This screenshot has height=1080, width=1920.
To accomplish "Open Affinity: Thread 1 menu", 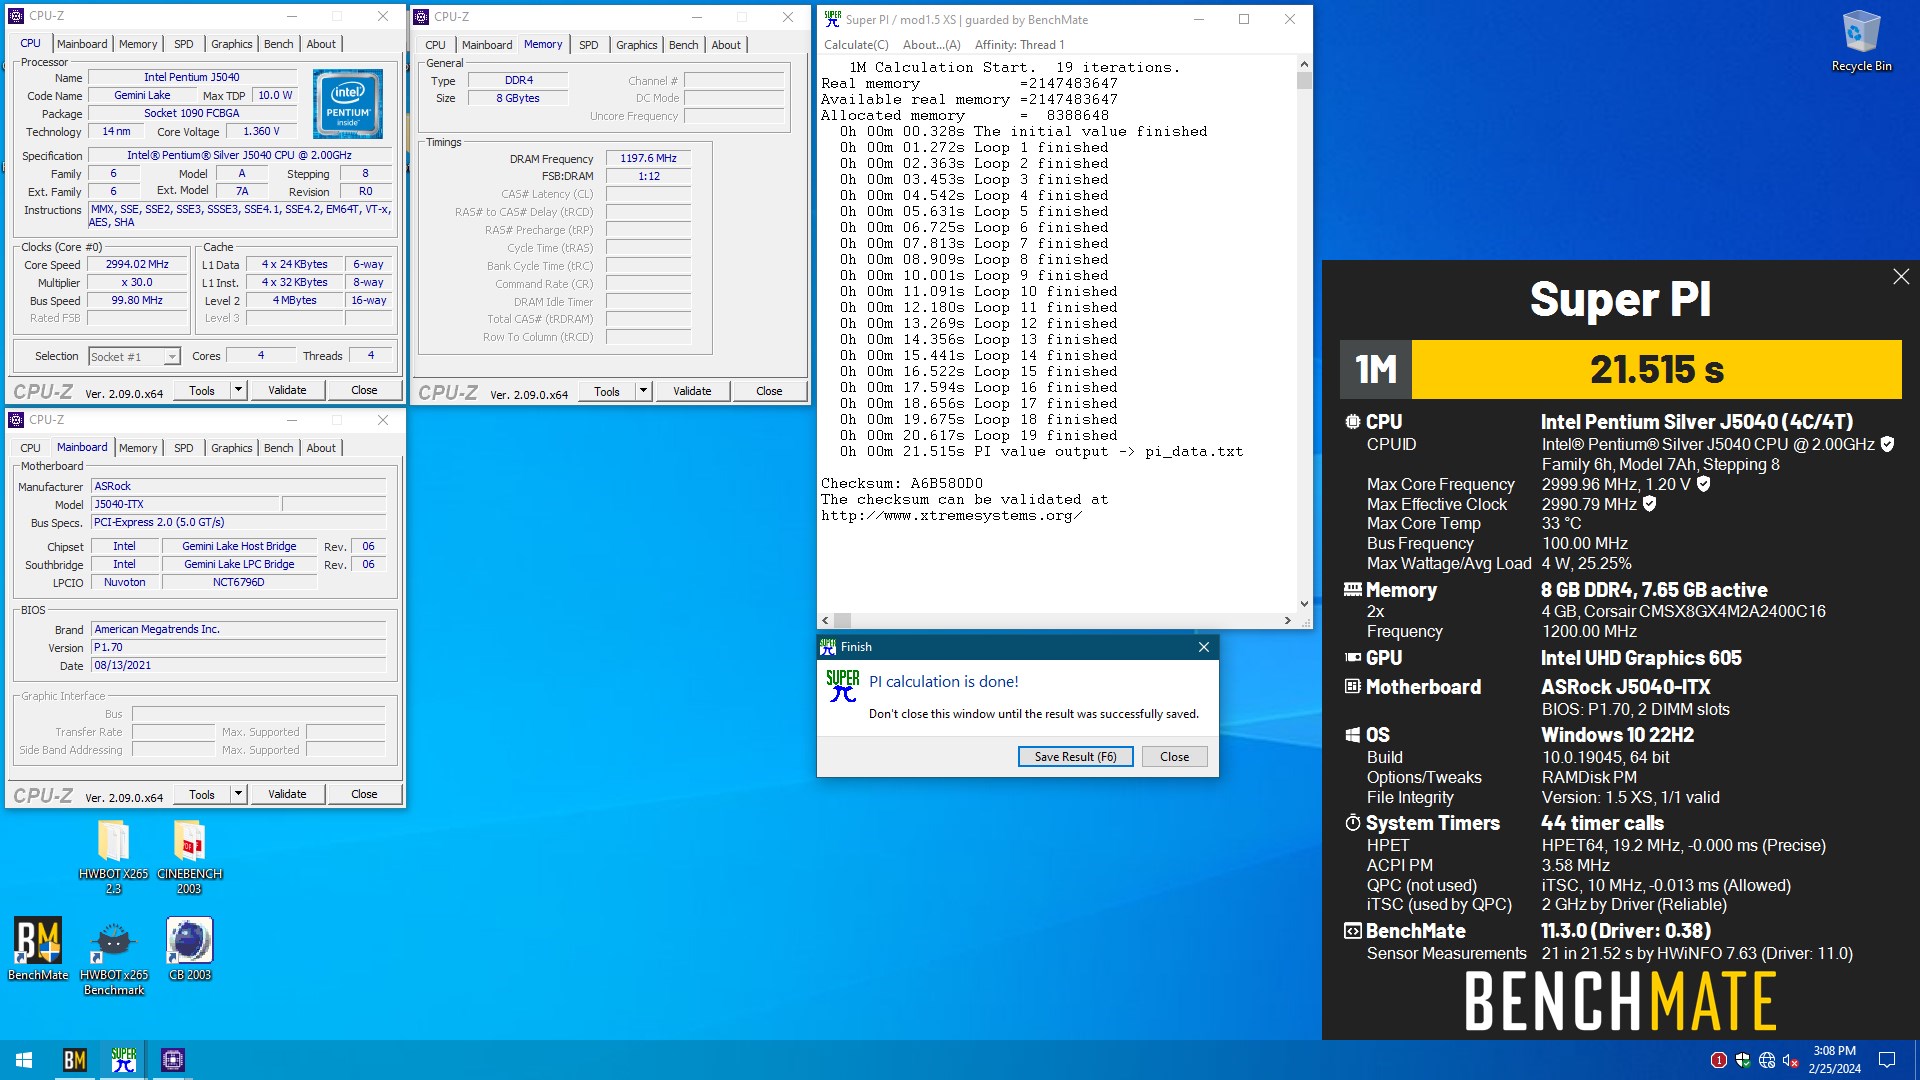I will point(1019,45).
